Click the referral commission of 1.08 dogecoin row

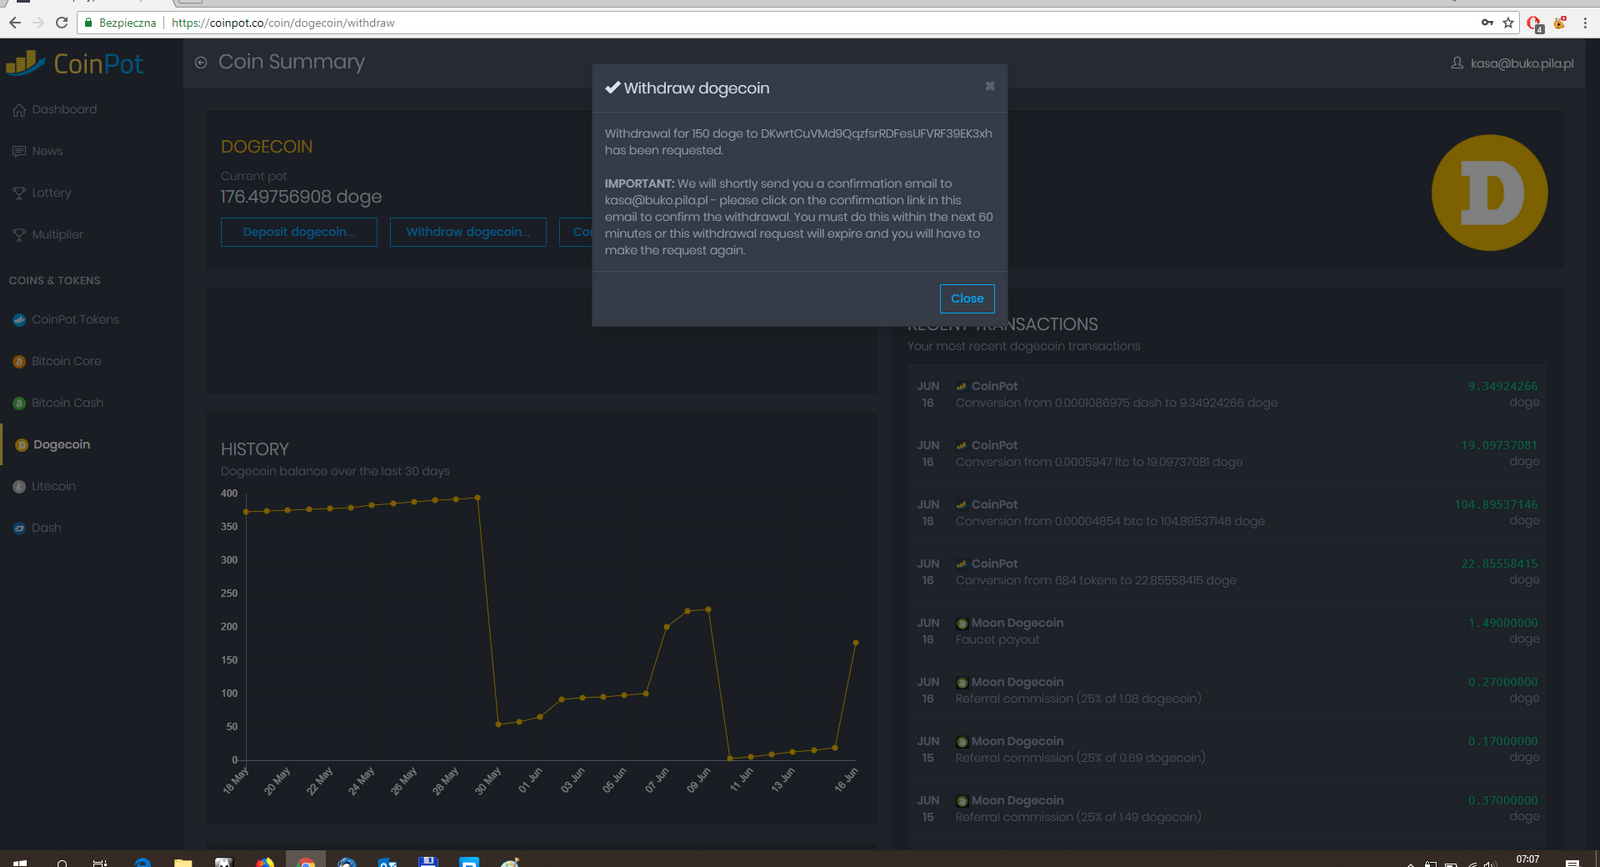coord(1227,690)
